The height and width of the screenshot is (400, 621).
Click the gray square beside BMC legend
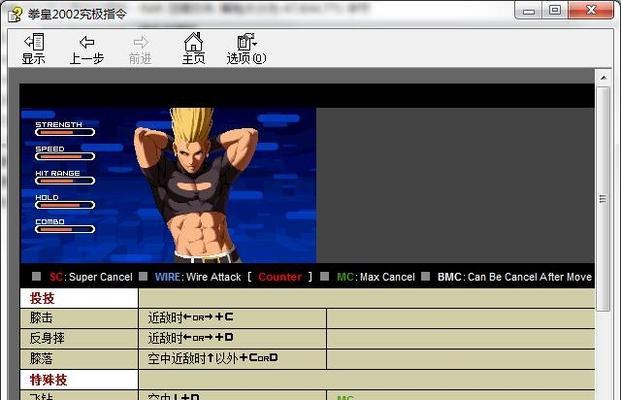[x=425, y=276]
